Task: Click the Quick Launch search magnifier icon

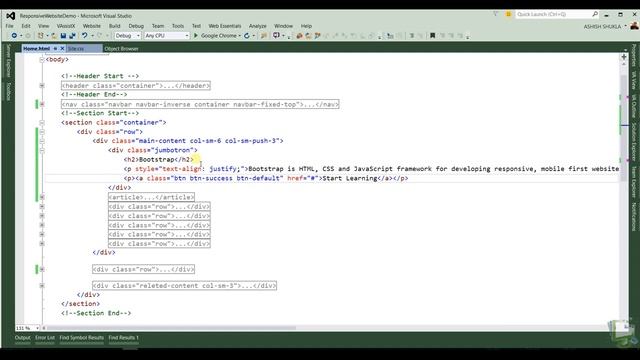Action: point(595,14)
